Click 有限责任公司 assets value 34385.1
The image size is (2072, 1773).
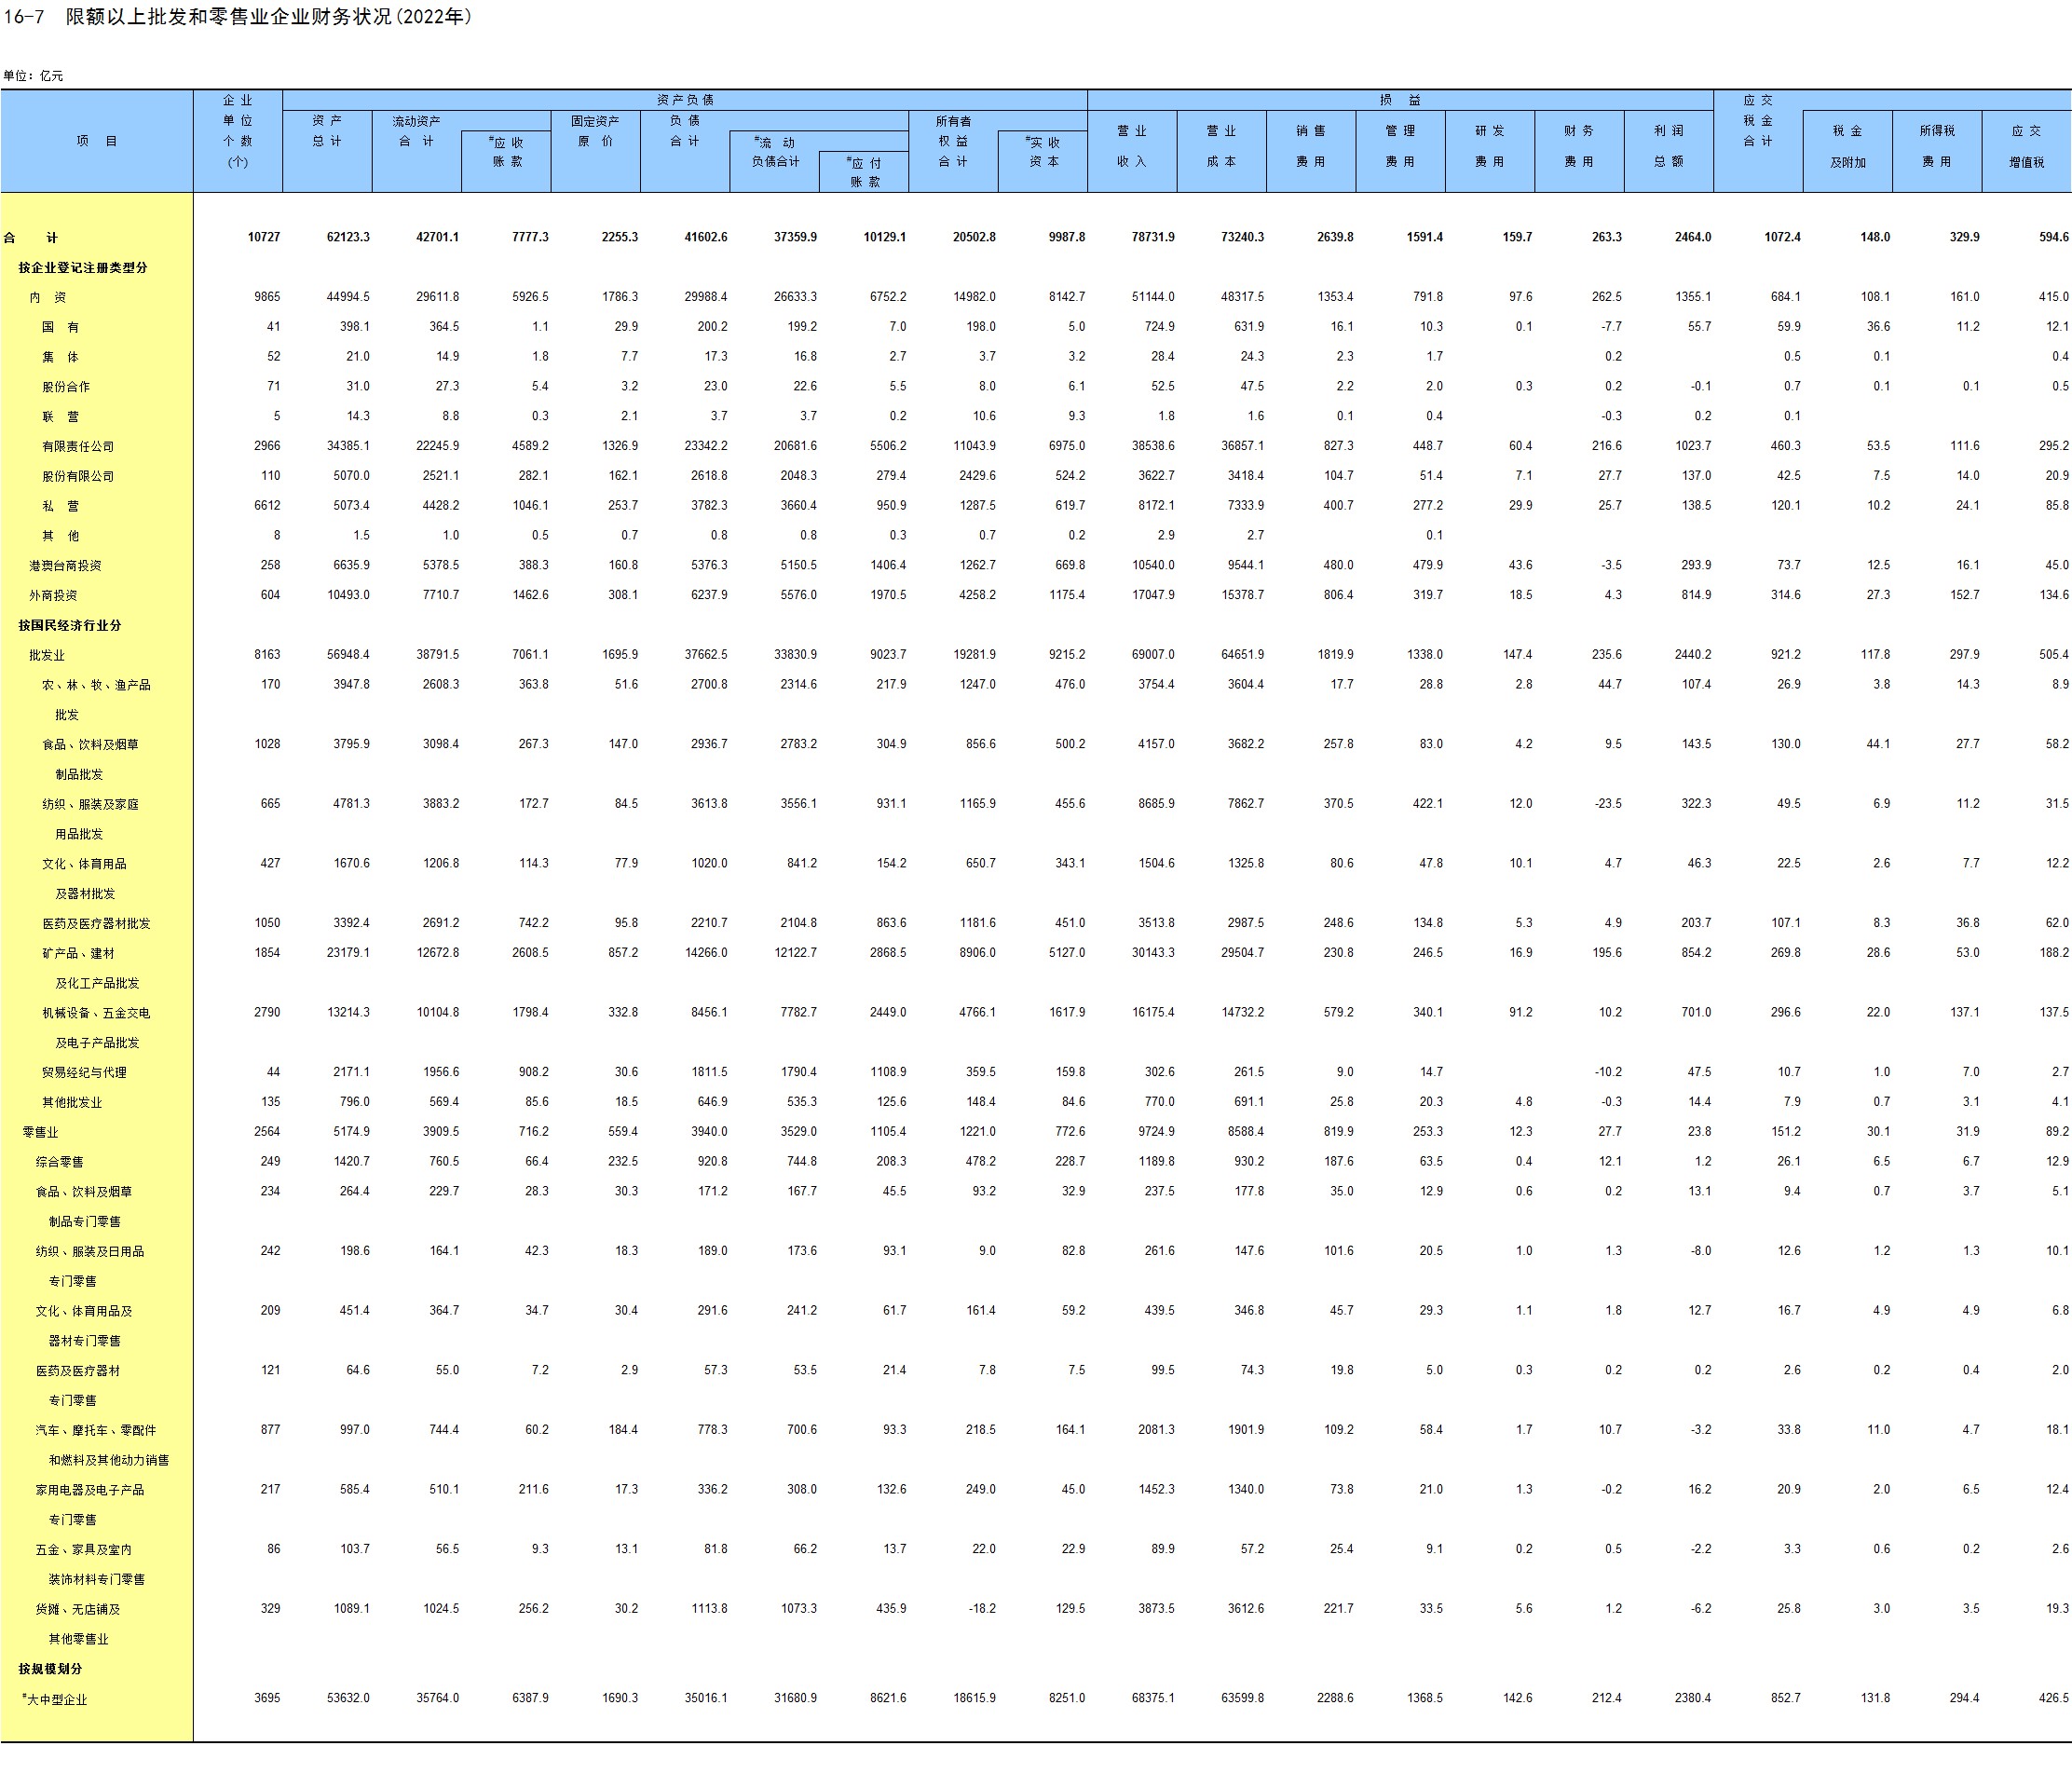point(348,446)
